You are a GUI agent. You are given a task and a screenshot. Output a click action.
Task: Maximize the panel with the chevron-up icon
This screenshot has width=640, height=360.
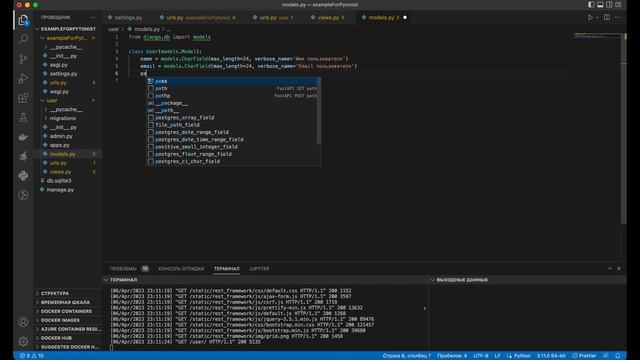[610, 269]
